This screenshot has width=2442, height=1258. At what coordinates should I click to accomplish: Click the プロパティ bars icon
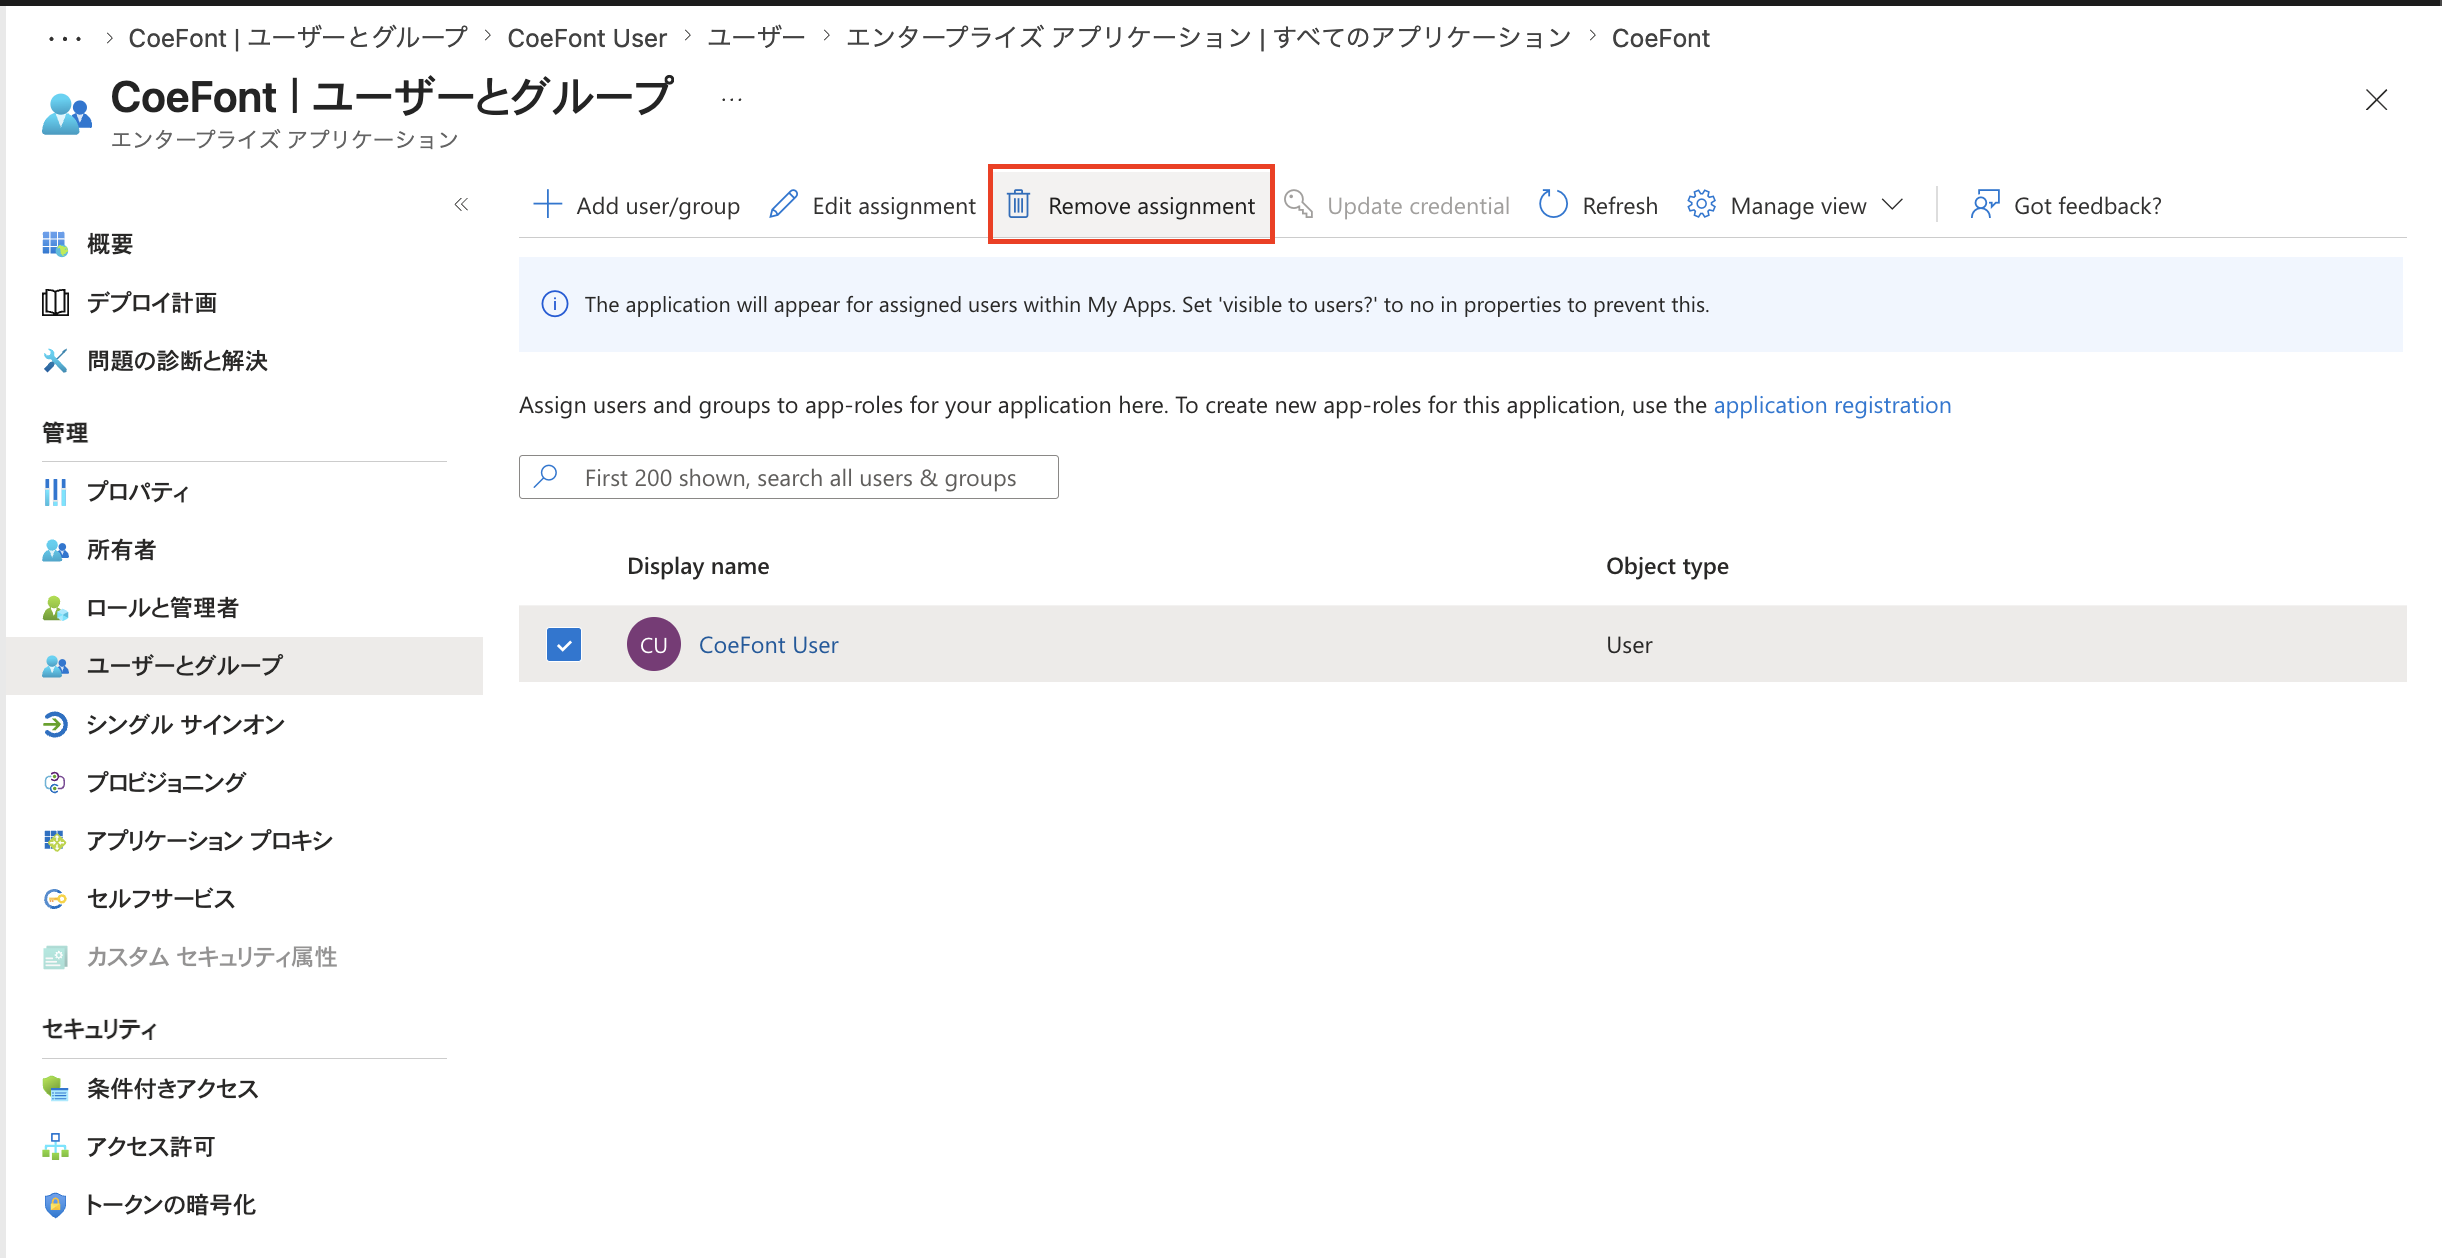pyautogui.click(x=55, y=491)
